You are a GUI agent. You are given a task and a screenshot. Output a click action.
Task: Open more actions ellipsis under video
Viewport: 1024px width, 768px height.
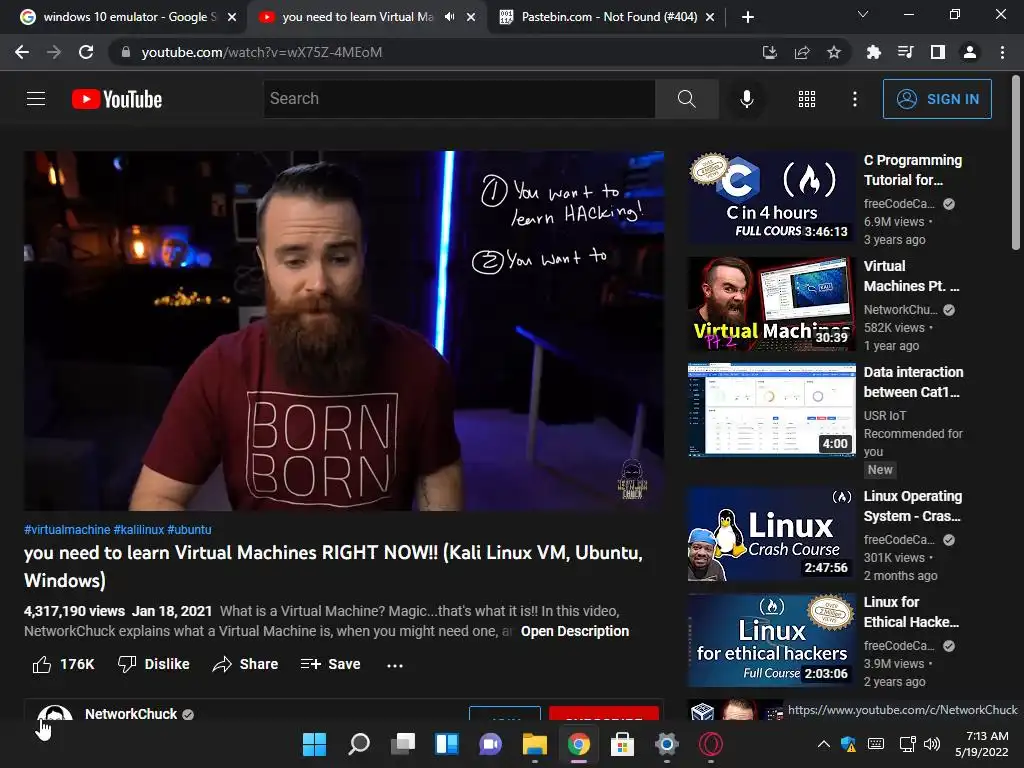pos(394,665)
